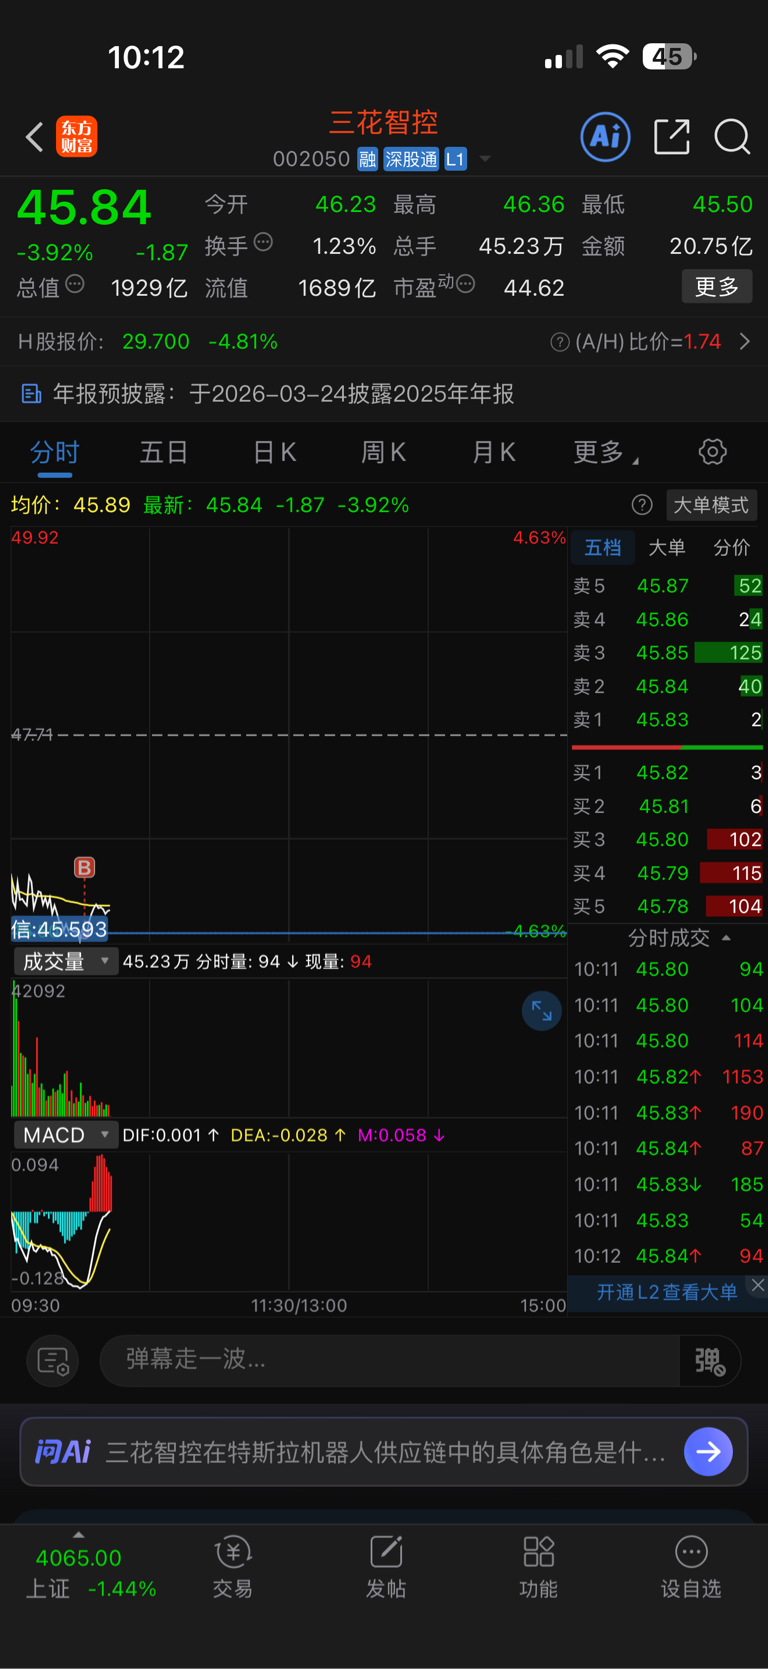Switch to 周K chart tab
Image resolution: width=768 pixels, height=1669 pixels.
coord(384,452)
